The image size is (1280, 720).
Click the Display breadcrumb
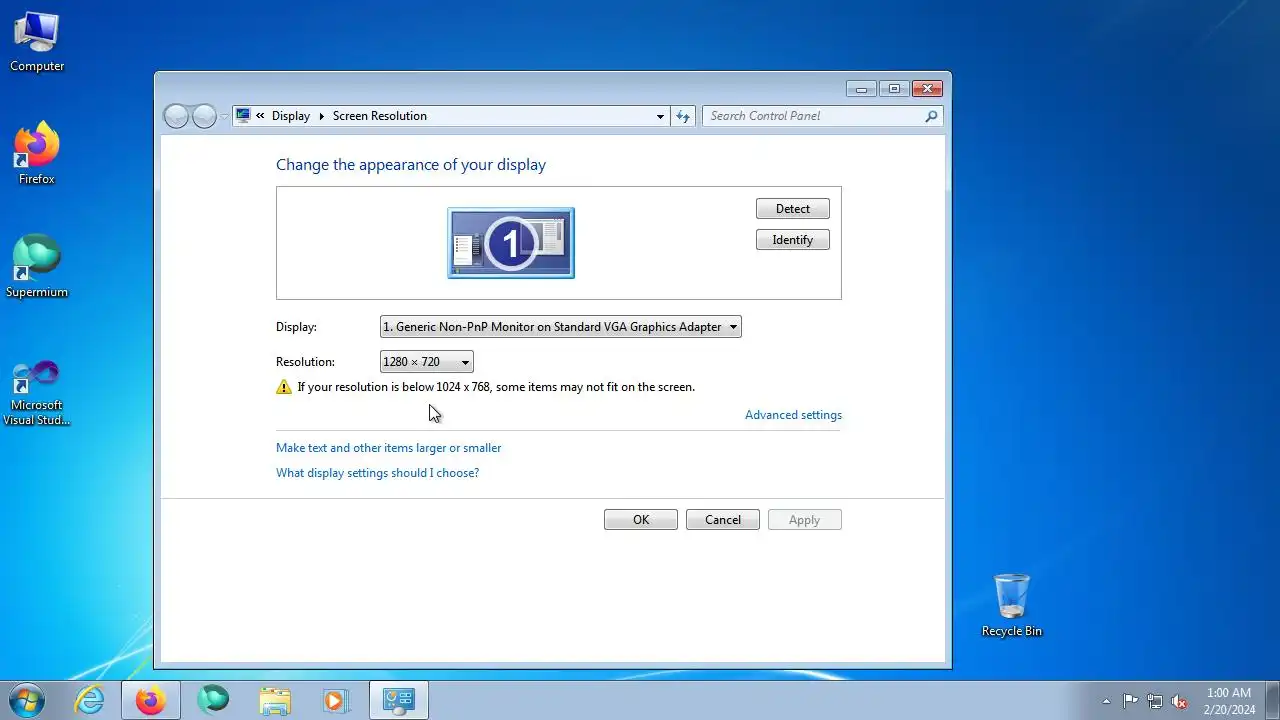tap(291, 116)
